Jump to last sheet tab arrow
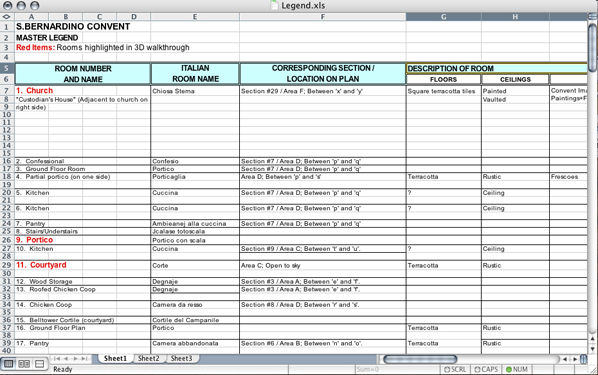Image resolution: width=598 pixels, height=375 pixels. point(84,359)
